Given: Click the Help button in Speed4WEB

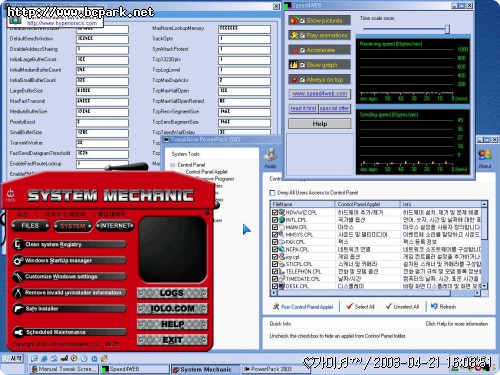Looking at the screenshot, I should tap(319, 124).
